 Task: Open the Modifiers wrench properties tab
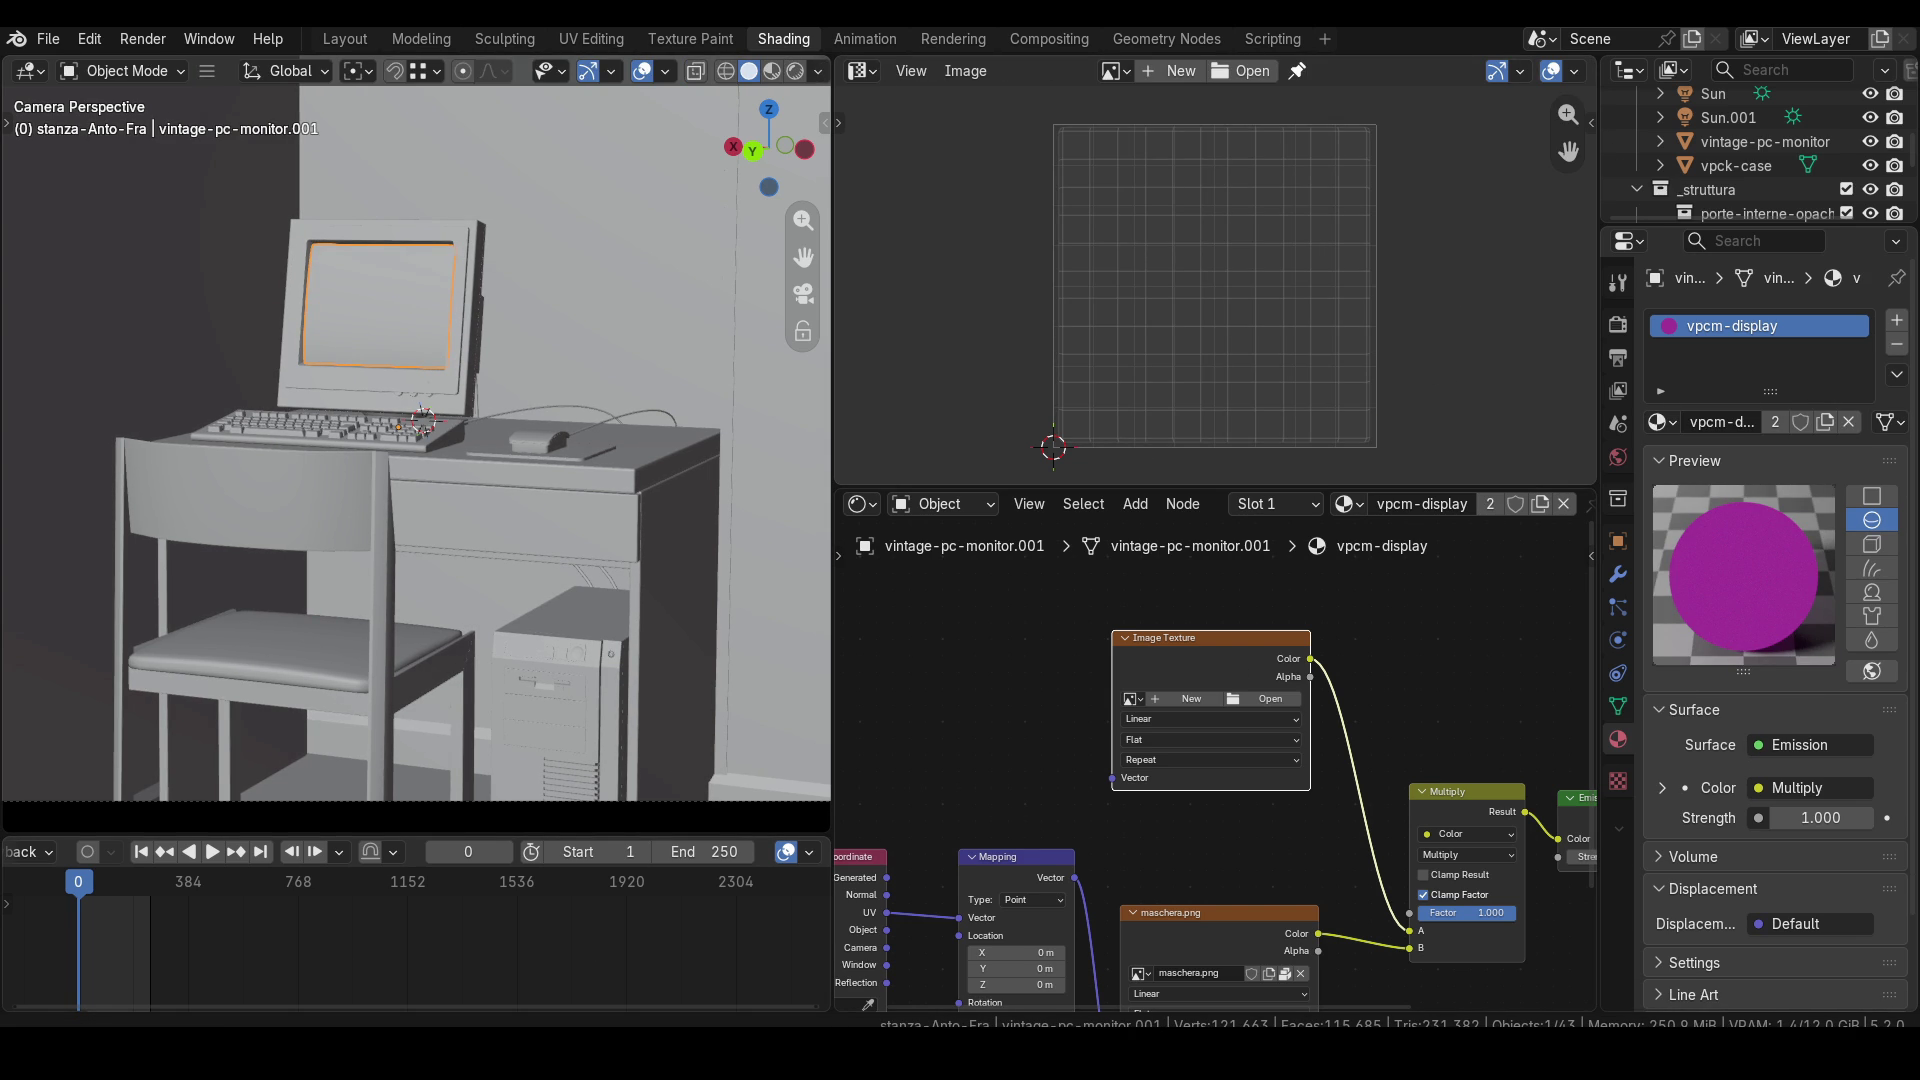(x=1618, y=574)
